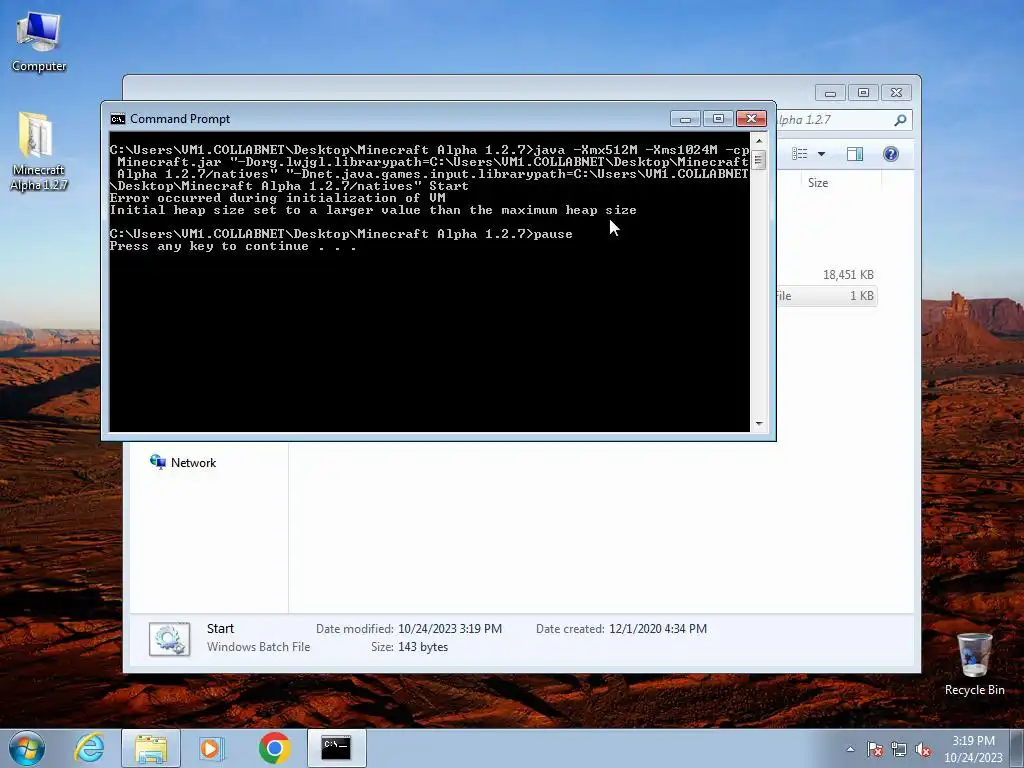Select the 1 KB file row in Explorer
Viewport: 1024px width, 768px height.
click(826, 296)
